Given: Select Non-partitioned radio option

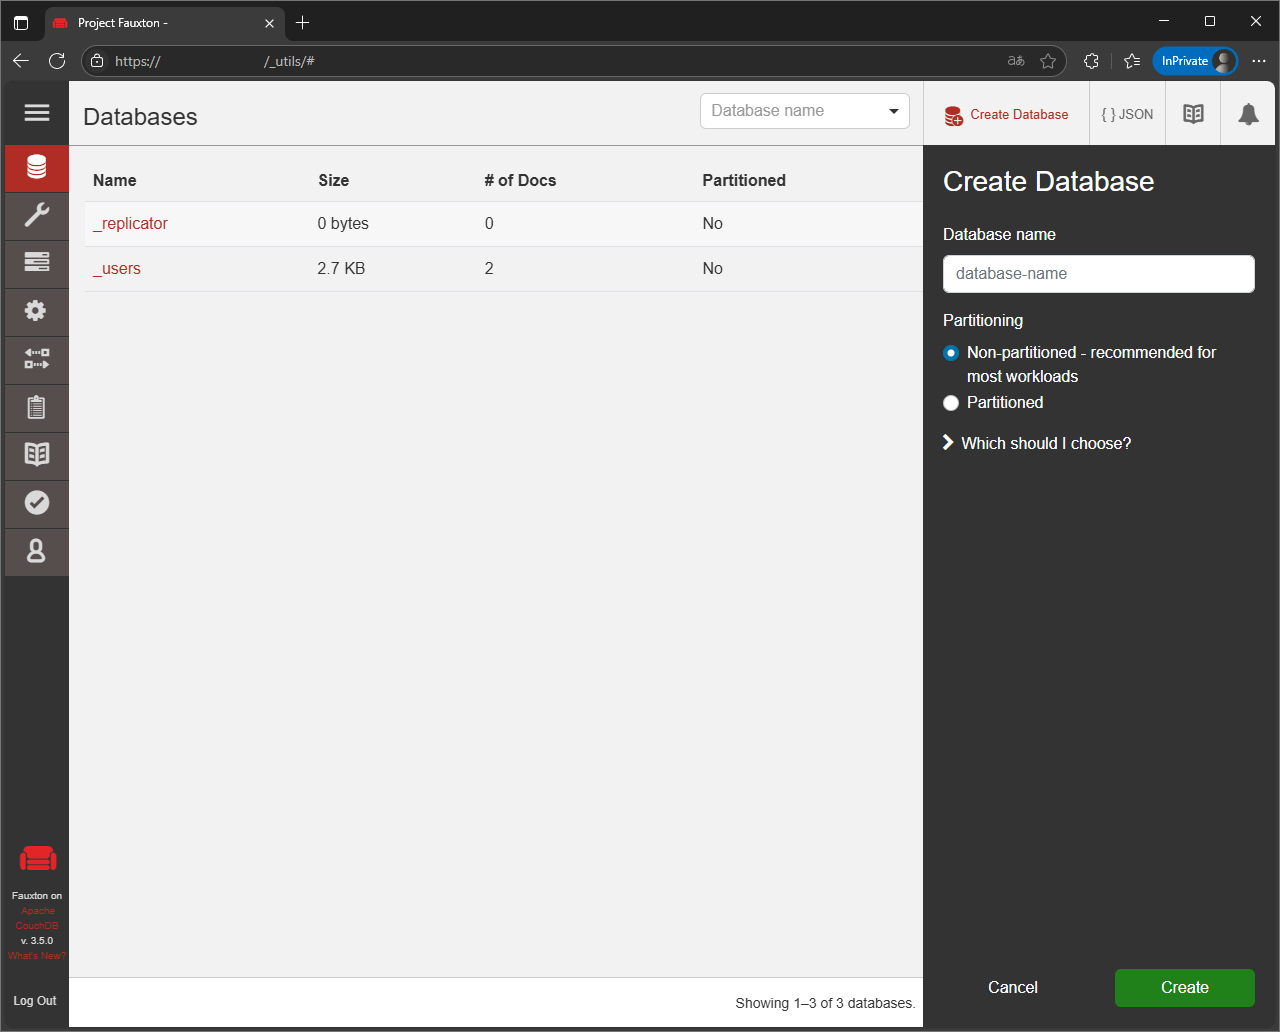Looking at the screenshot, I should (951, 353).
